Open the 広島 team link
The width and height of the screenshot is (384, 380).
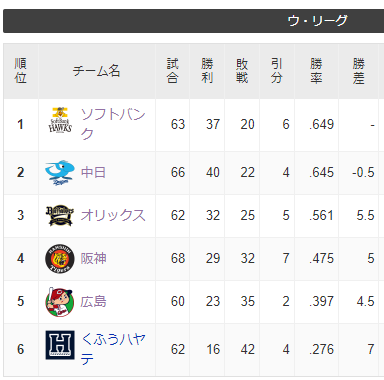[93, 301]
